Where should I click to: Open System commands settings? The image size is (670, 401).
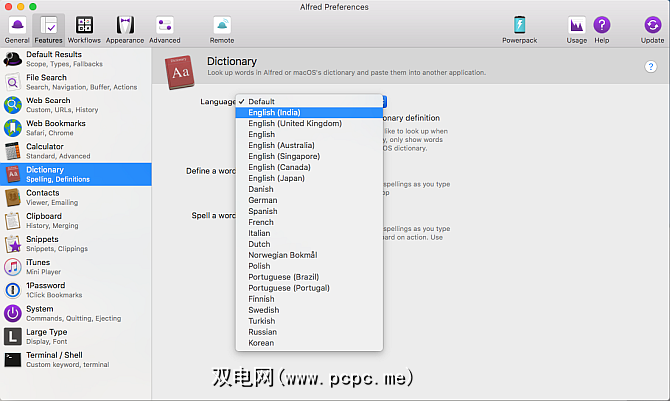click(x=76, y=313)
